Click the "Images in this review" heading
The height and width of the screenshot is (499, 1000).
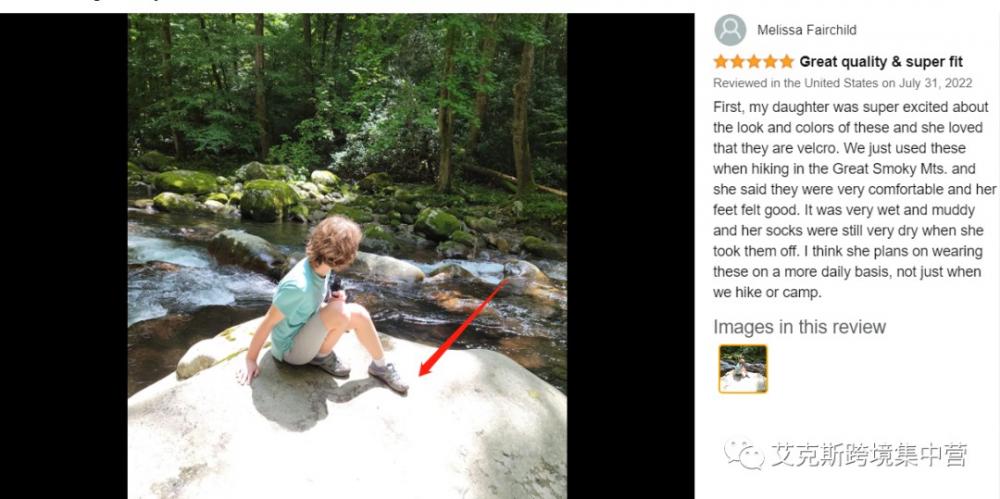(799, 327)
